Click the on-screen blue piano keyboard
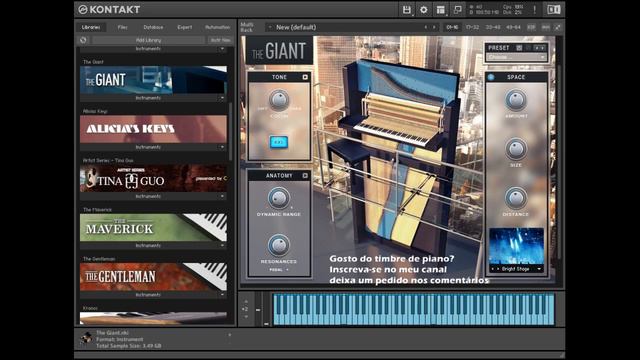Viewport: 640px width, 360px height. [414, 309]
